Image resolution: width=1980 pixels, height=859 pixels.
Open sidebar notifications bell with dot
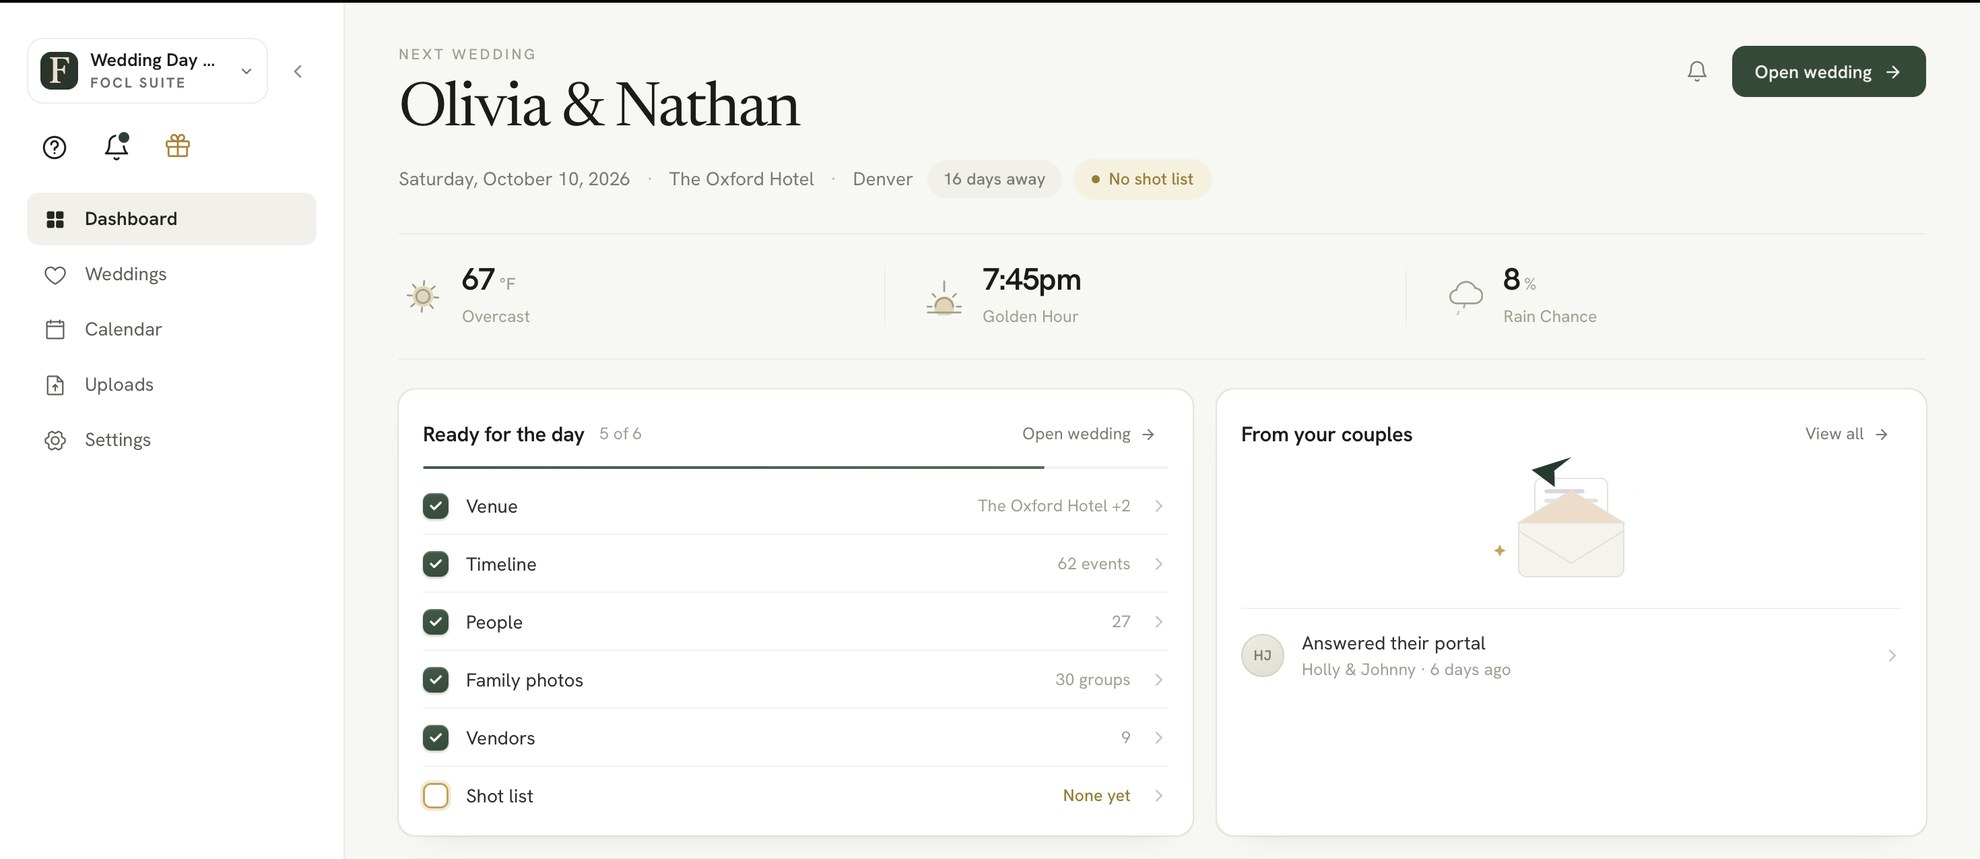click(x=117, y=146)
